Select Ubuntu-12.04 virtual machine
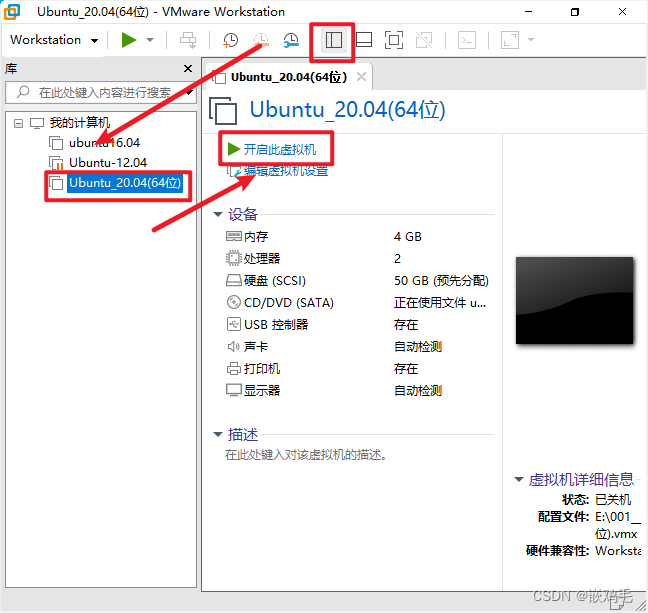Image resolution: width=648 pixels, height=613 pixels. point(108,163)
